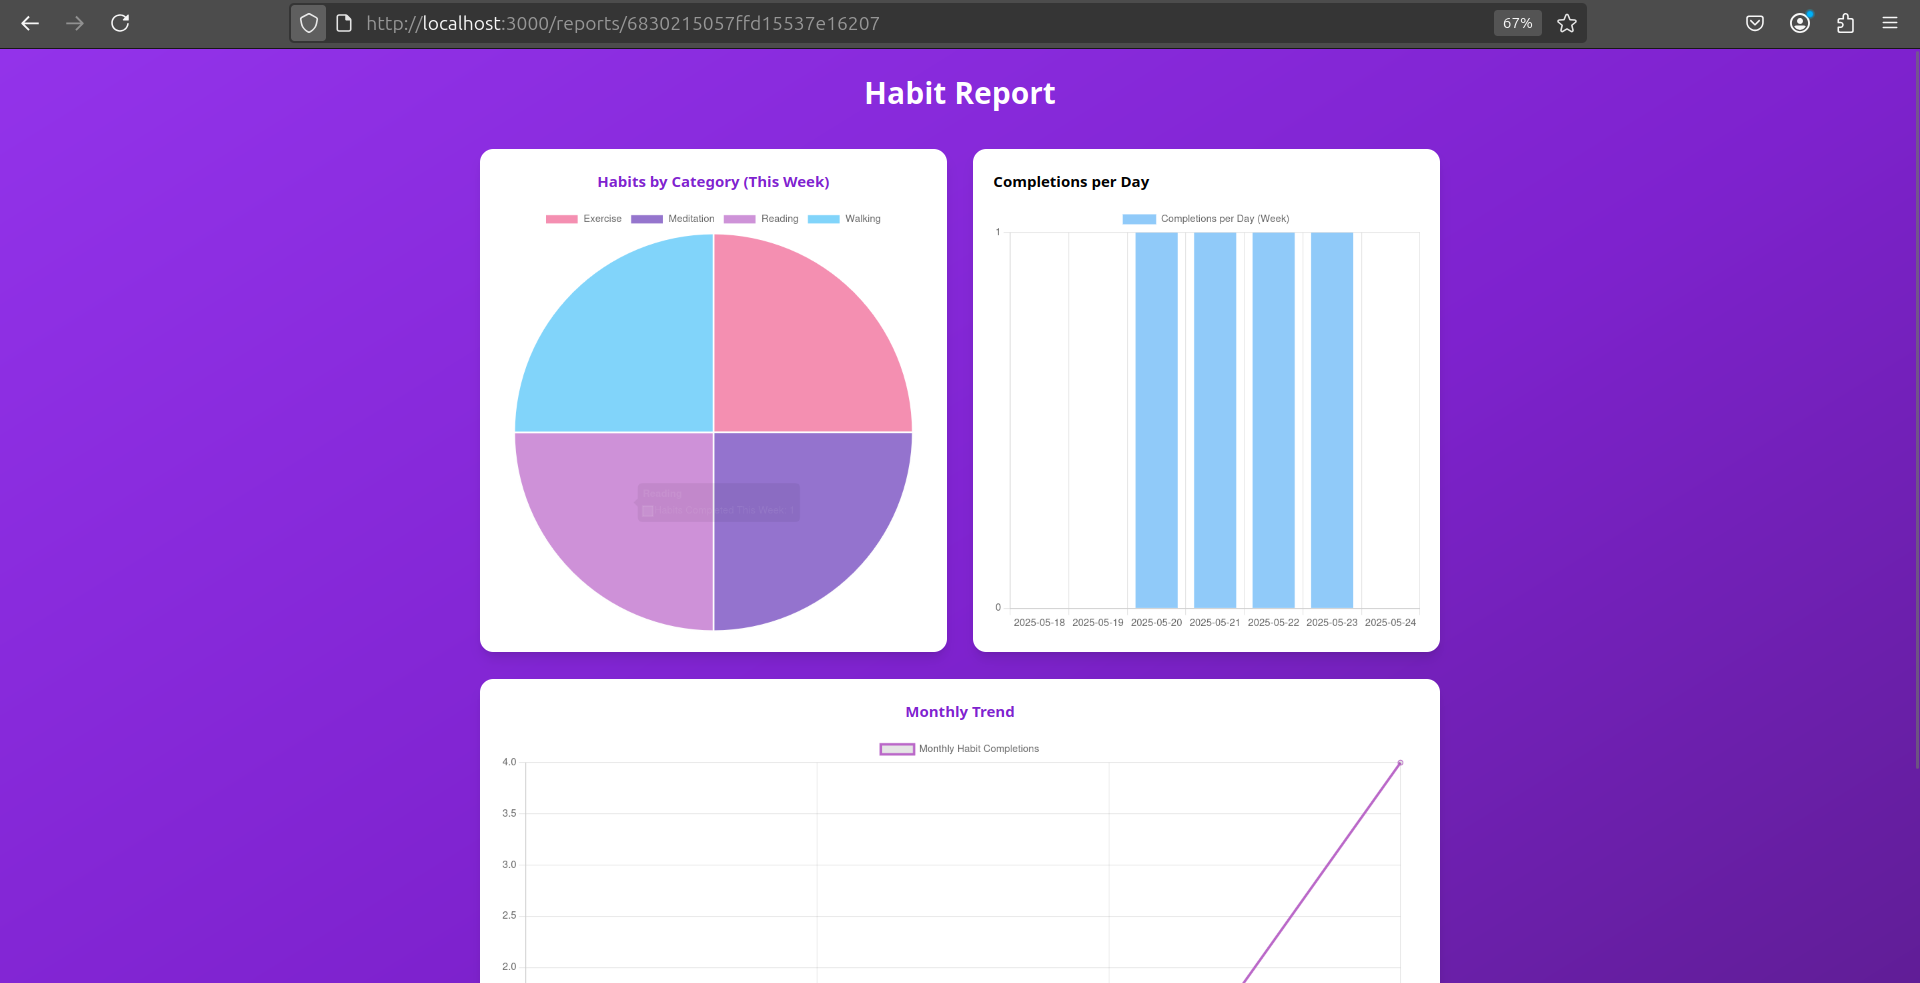Toggle Reading legend in pie chart
The image size is (1920, 983).
(761, 219)
